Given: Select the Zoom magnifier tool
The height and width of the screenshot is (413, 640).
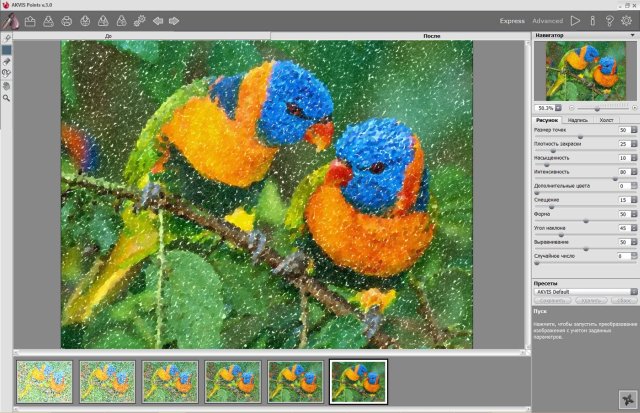Looking at the screenshot, I should (7, 98).
